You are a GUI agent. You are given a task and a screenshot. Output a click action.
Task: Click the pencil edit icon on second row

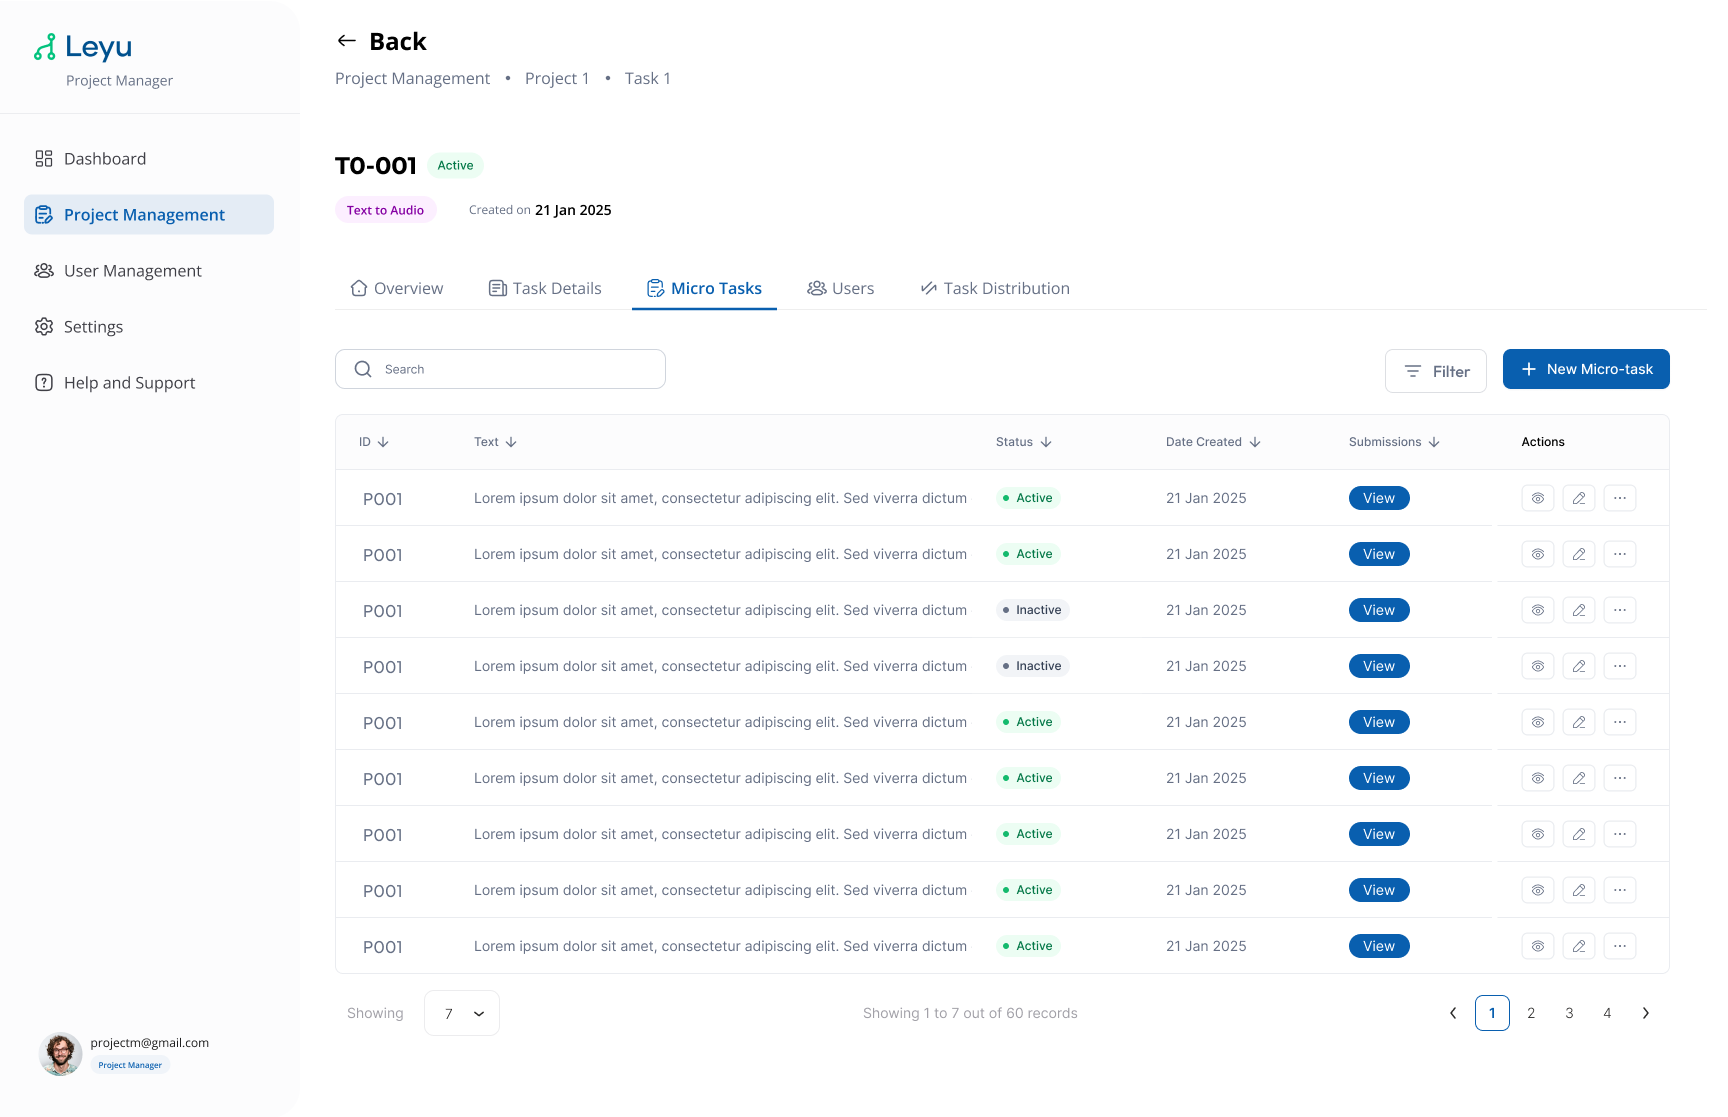click(x=1579, y=553)
